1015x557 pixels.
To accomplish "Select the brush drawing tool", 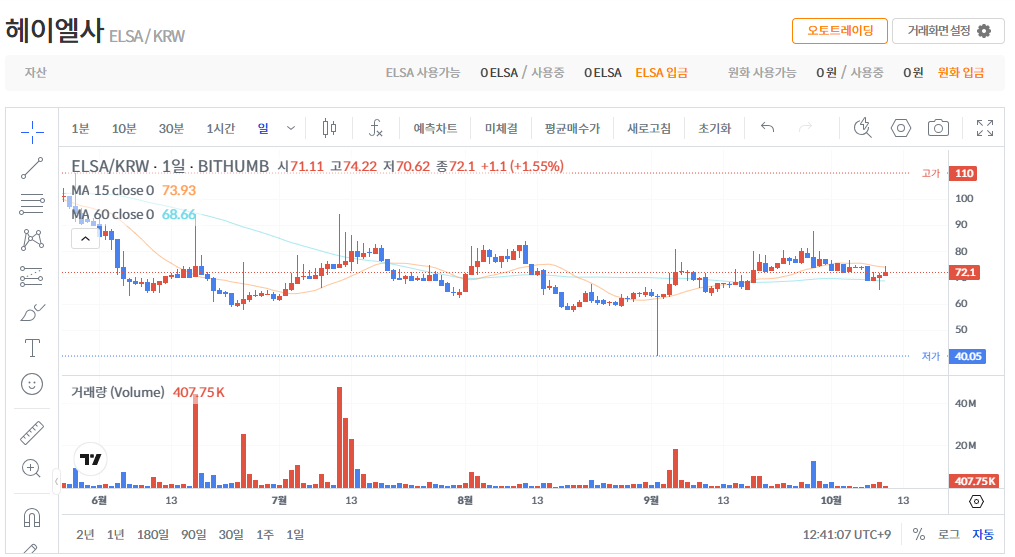I will click(32, 312).
